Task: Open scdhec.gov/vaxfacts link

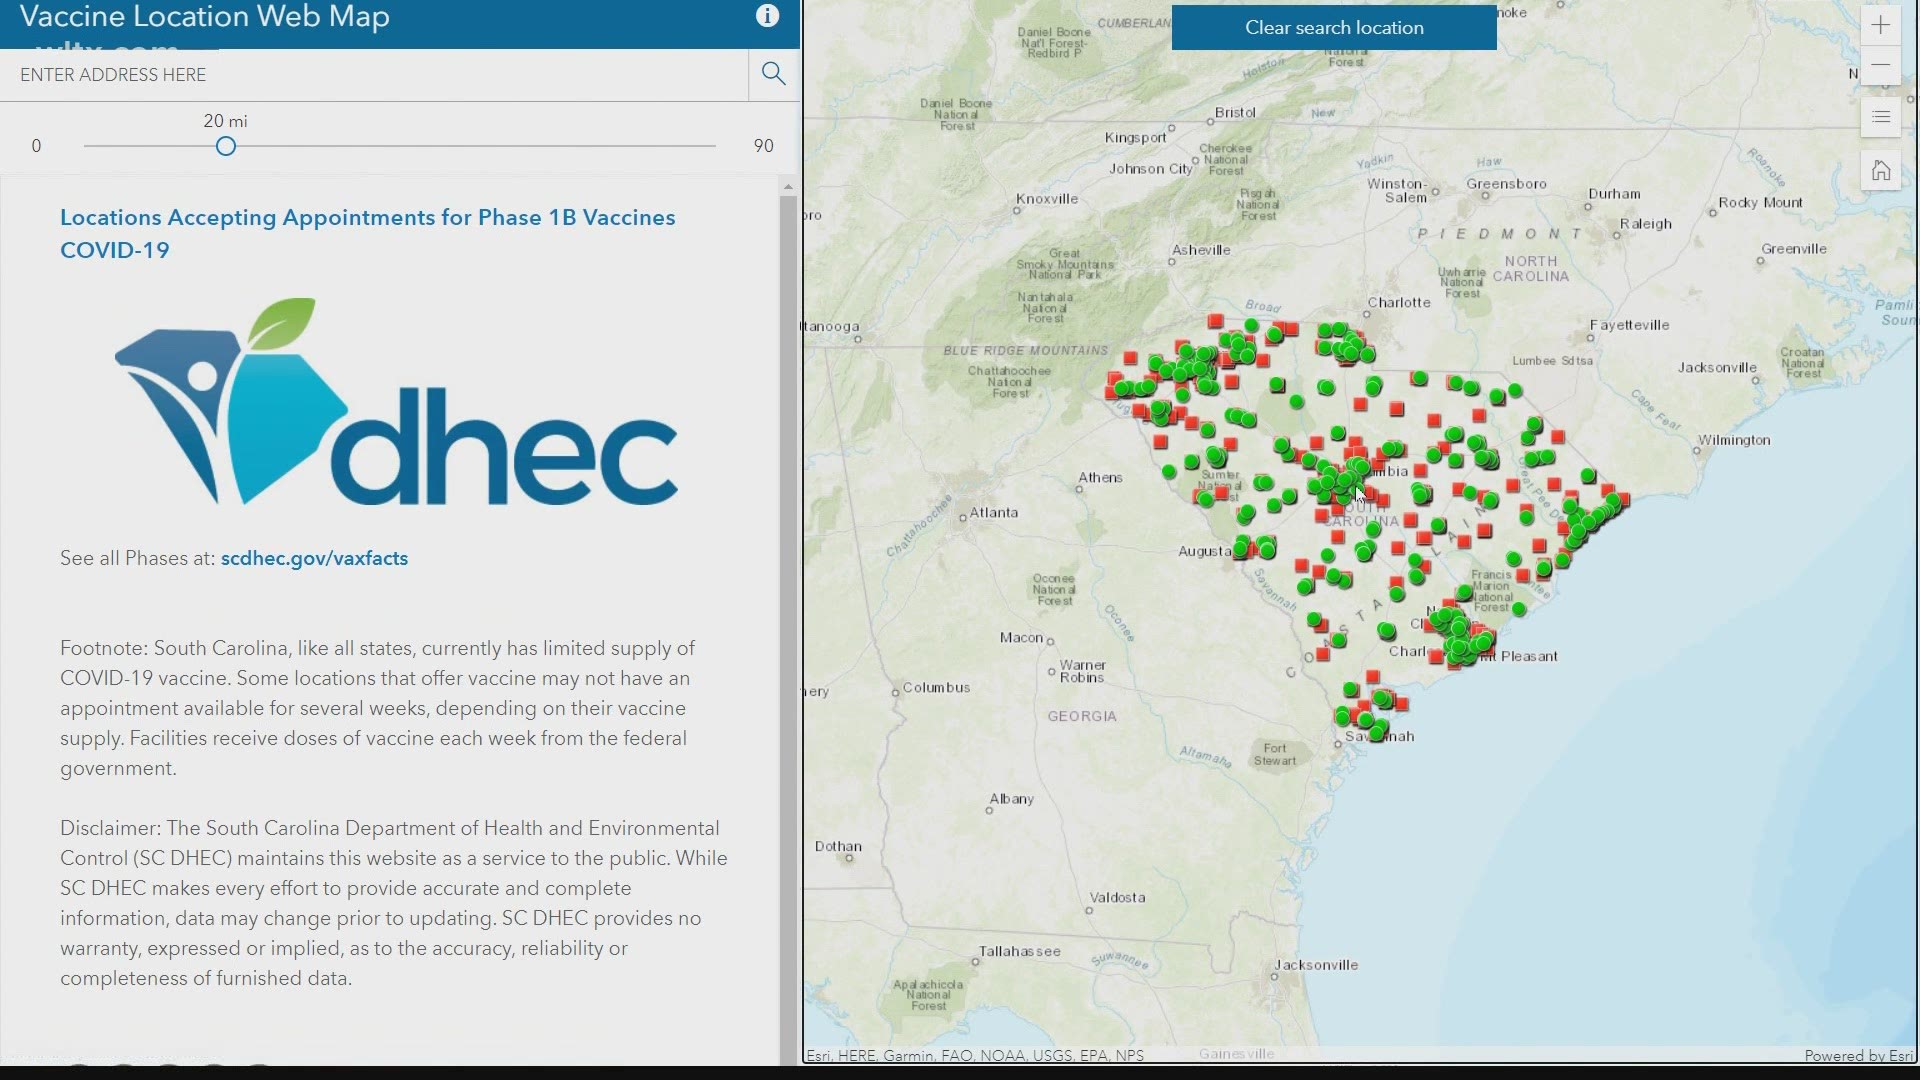Action: [314, 558]
